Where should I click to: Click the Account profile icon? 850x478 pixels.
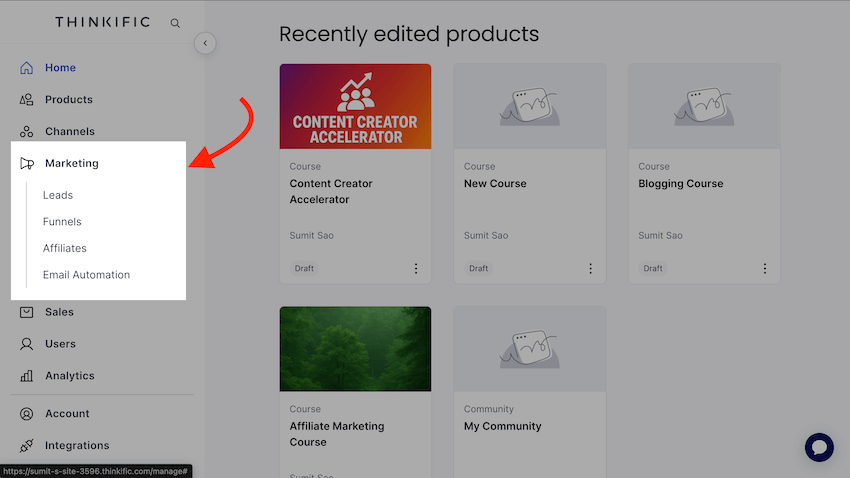[x=27, y=414]
